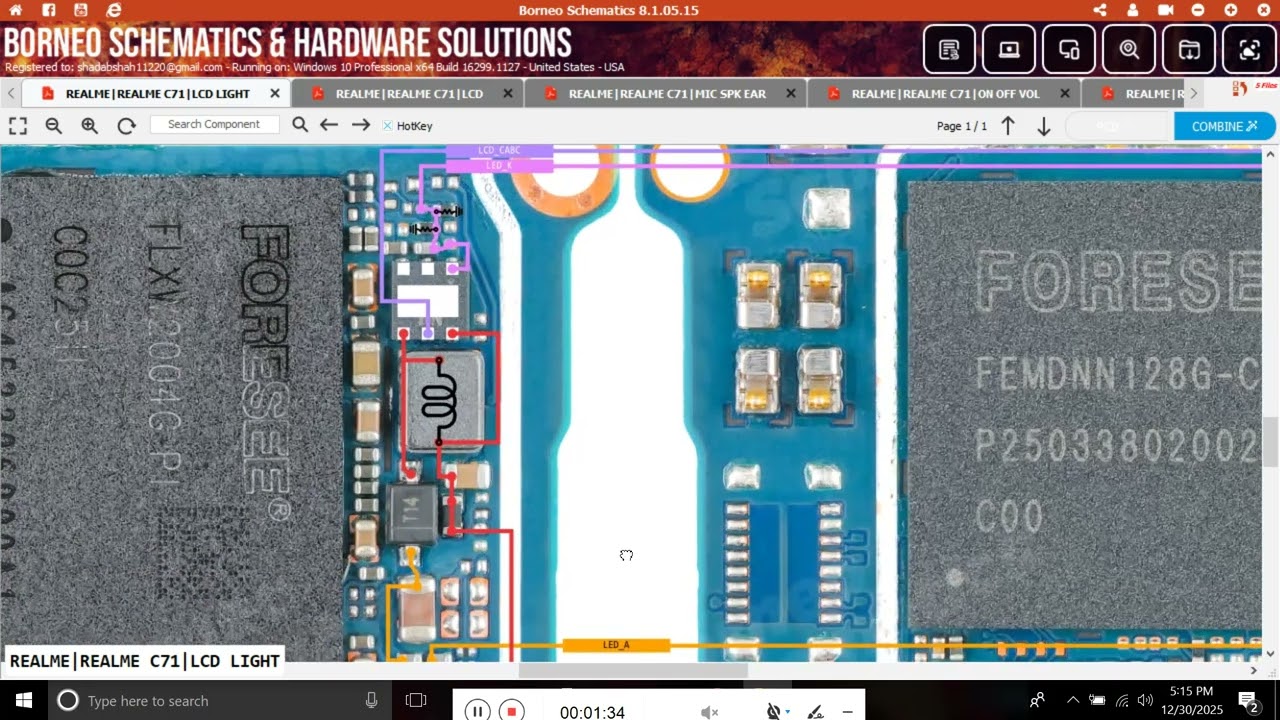Toggle the HotKey checkbox

click(388, 126)
